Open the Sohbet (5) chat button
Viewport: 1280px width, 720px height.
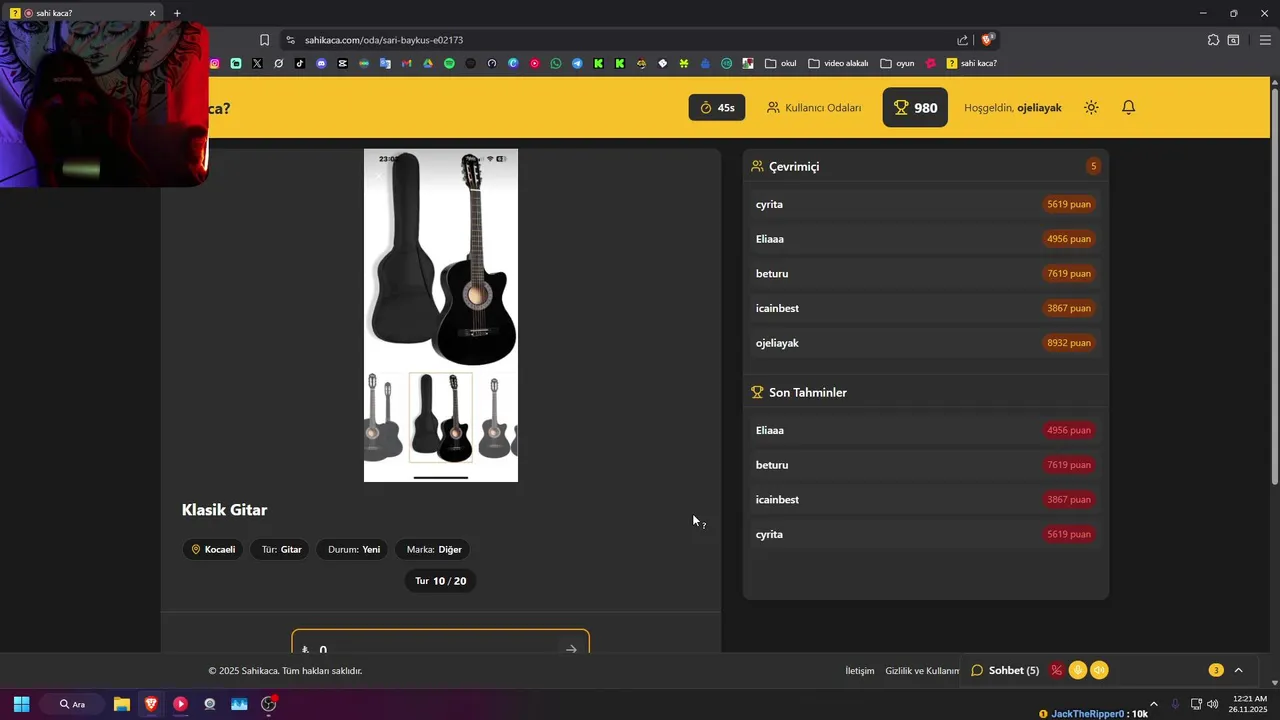(x=1005, y=670)
